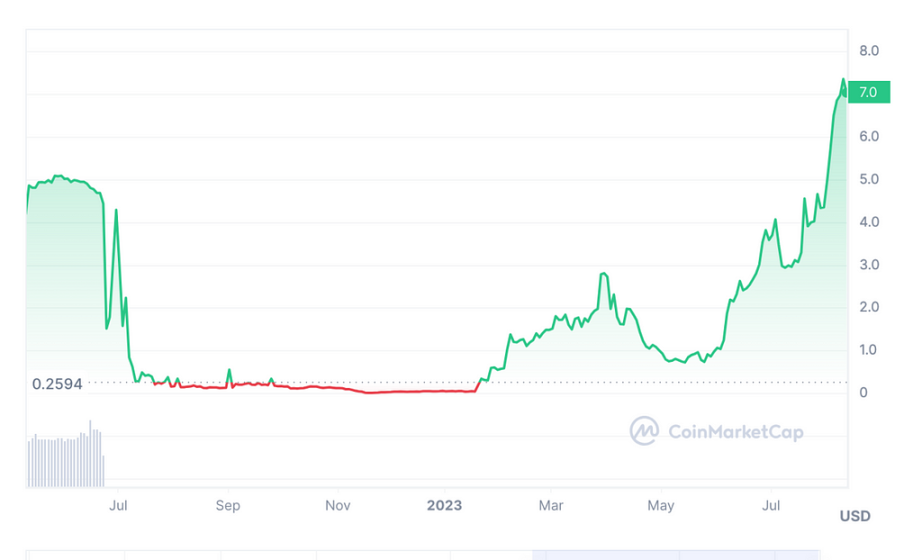Image resolution: width=922 pixels, height=560 pixels.
Task: Select the Nov marker on time axis
Action: tap(338, 505)
